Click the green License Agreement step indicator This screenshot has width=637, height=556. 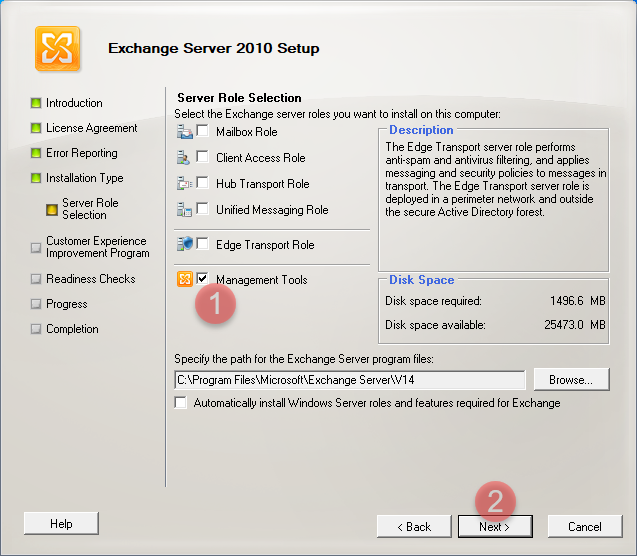tap(36, 128)
